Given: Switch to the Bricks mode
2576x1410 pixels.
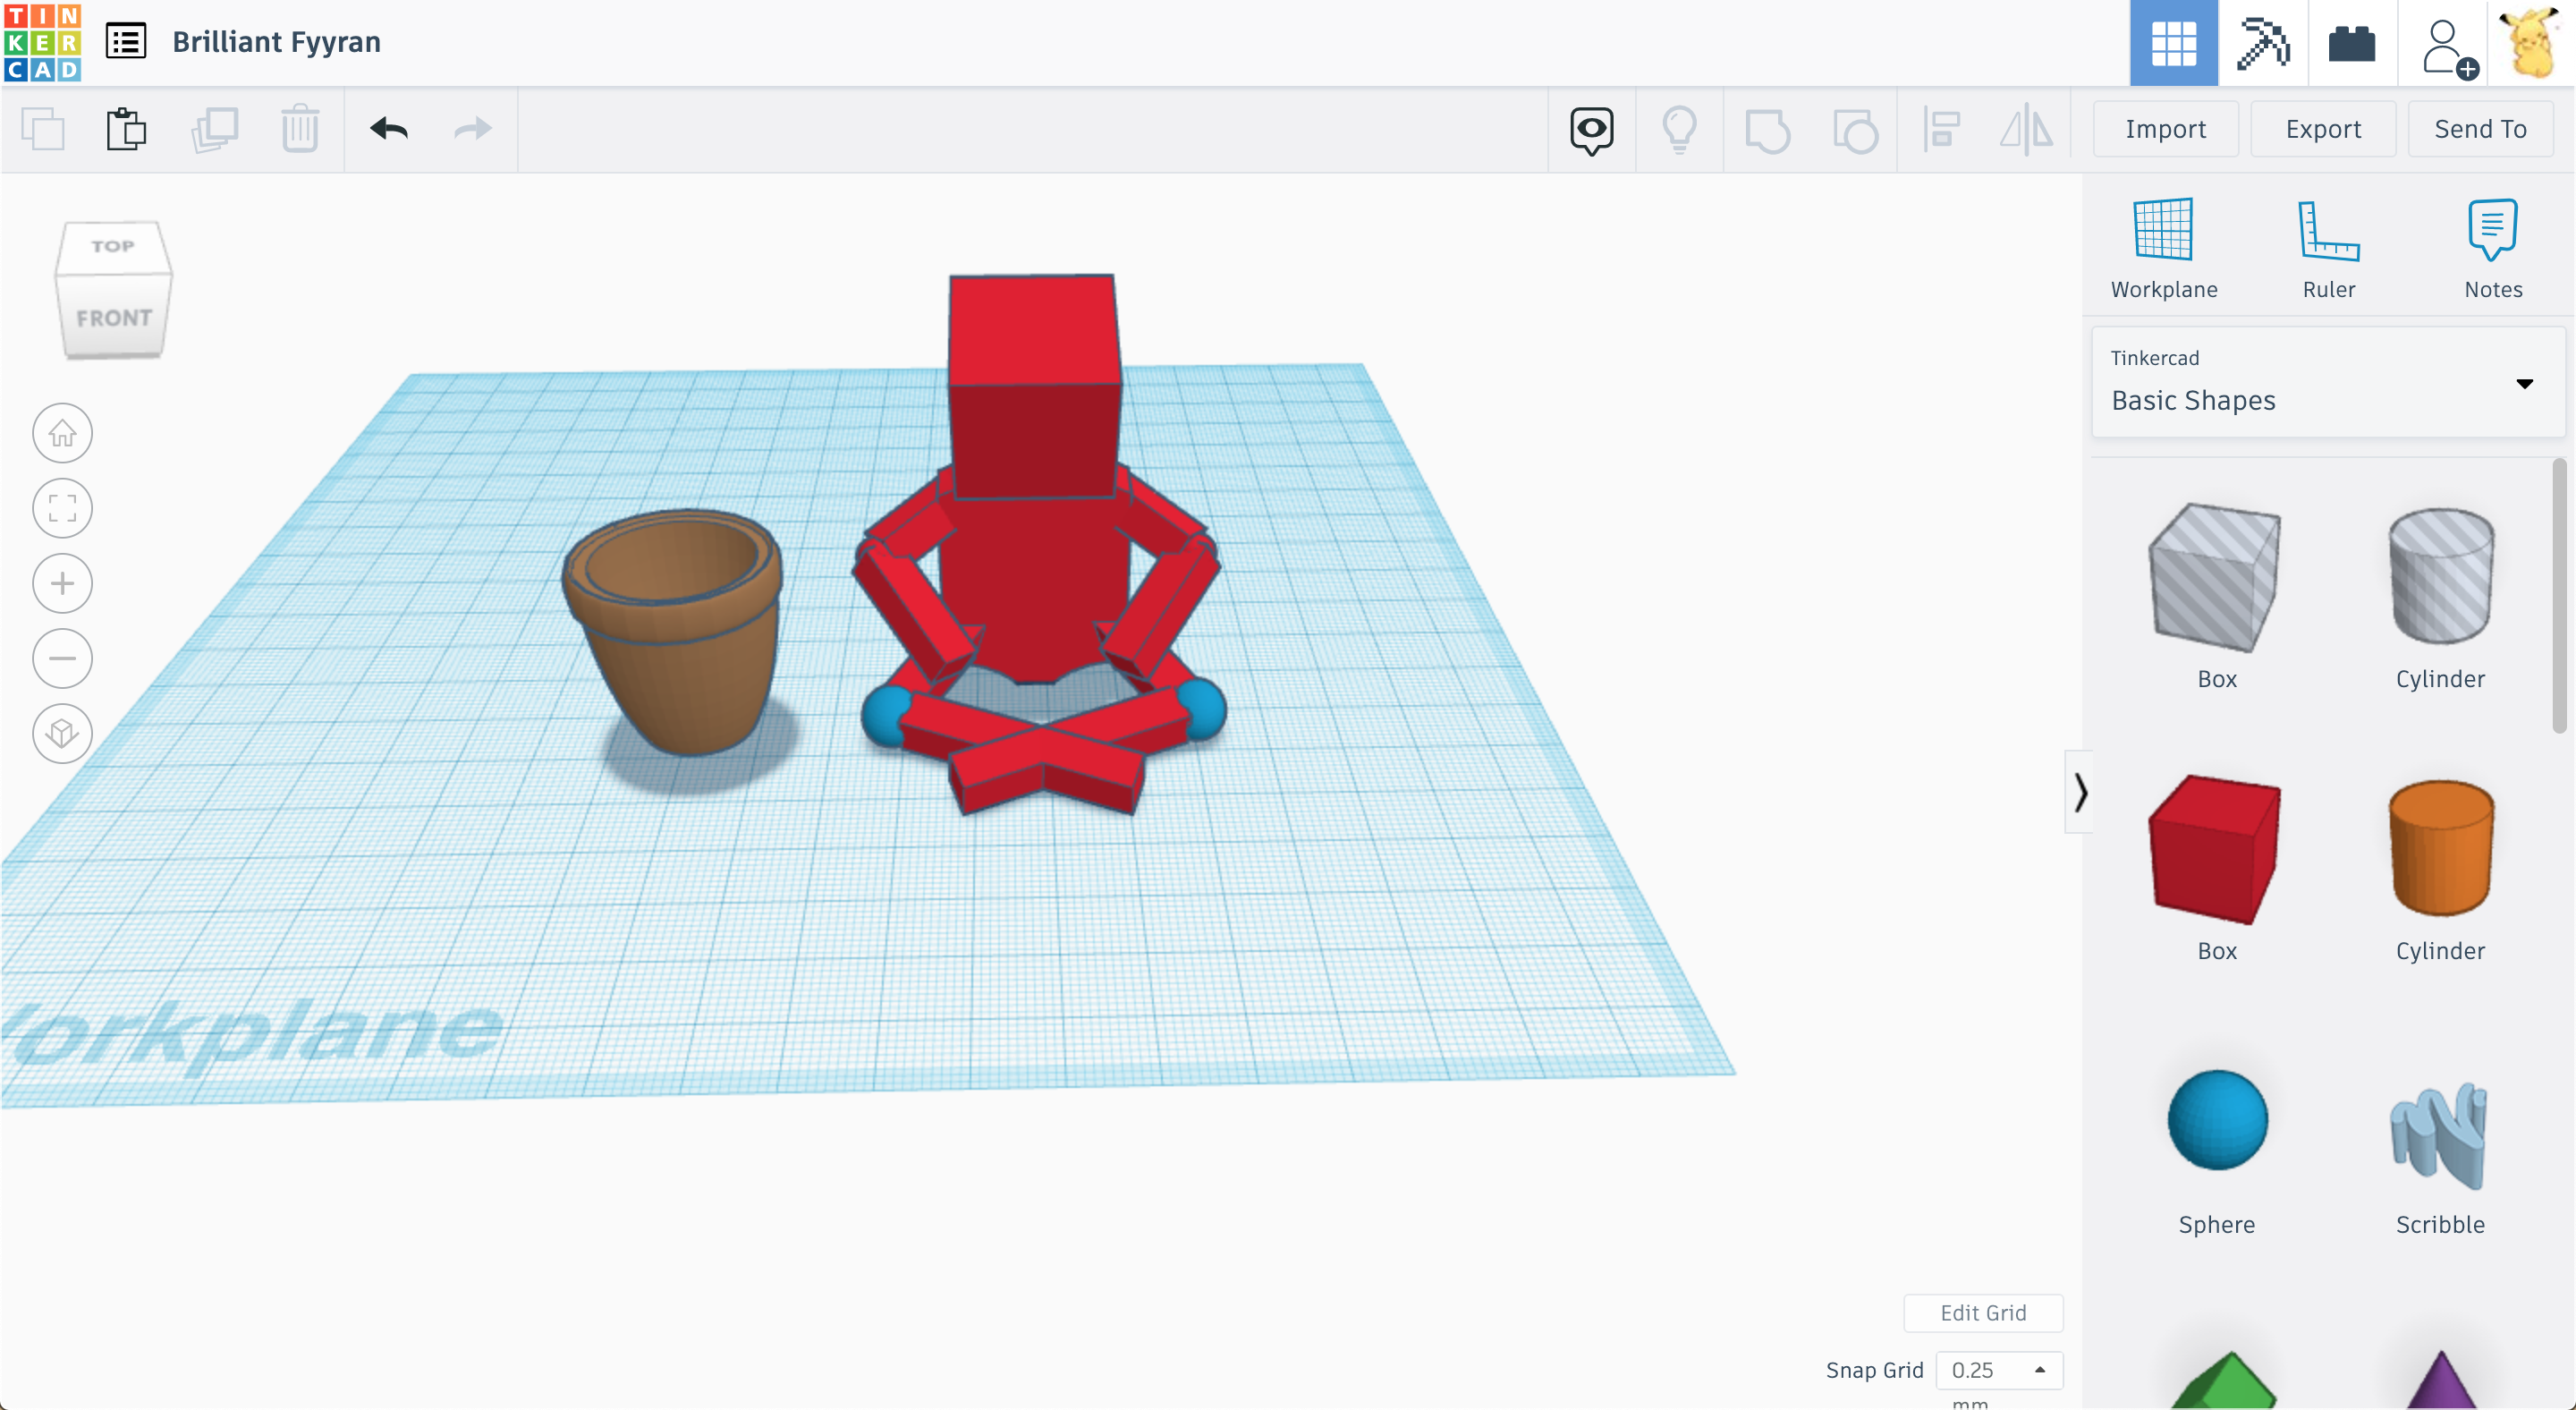Looking at the screenshot, I should point(2351,43).
